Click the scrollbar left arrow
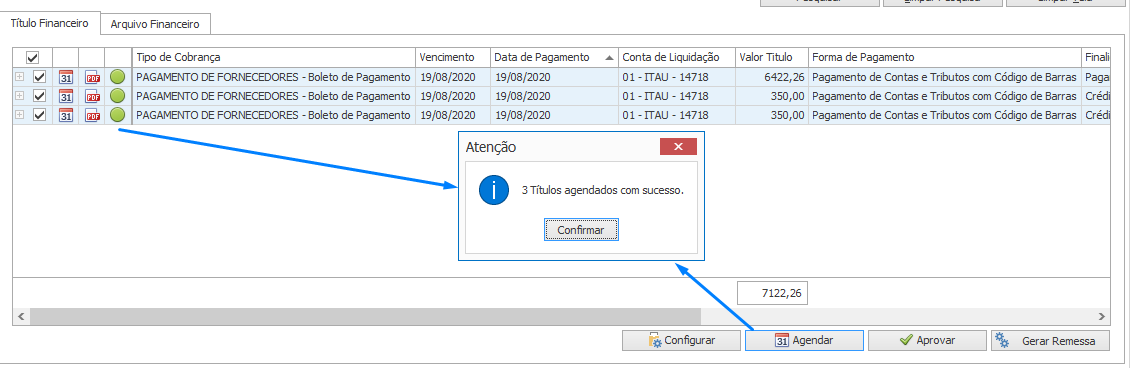The width and height of the screenshot is (1131, 368). tap(20, 316)
